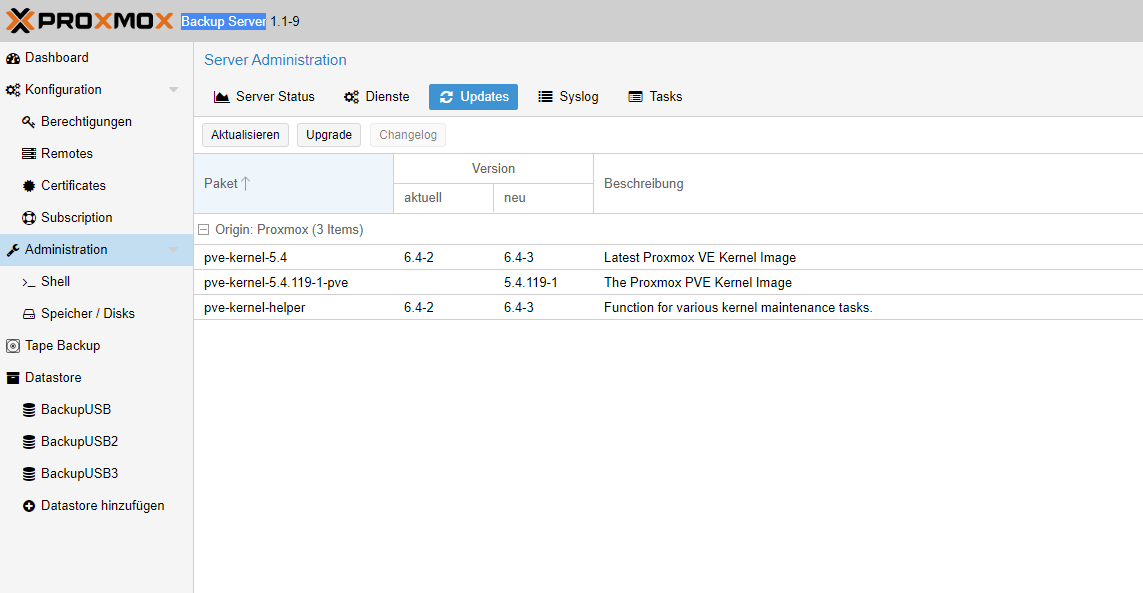Click the Updates refresh icon

coord(446,97)
